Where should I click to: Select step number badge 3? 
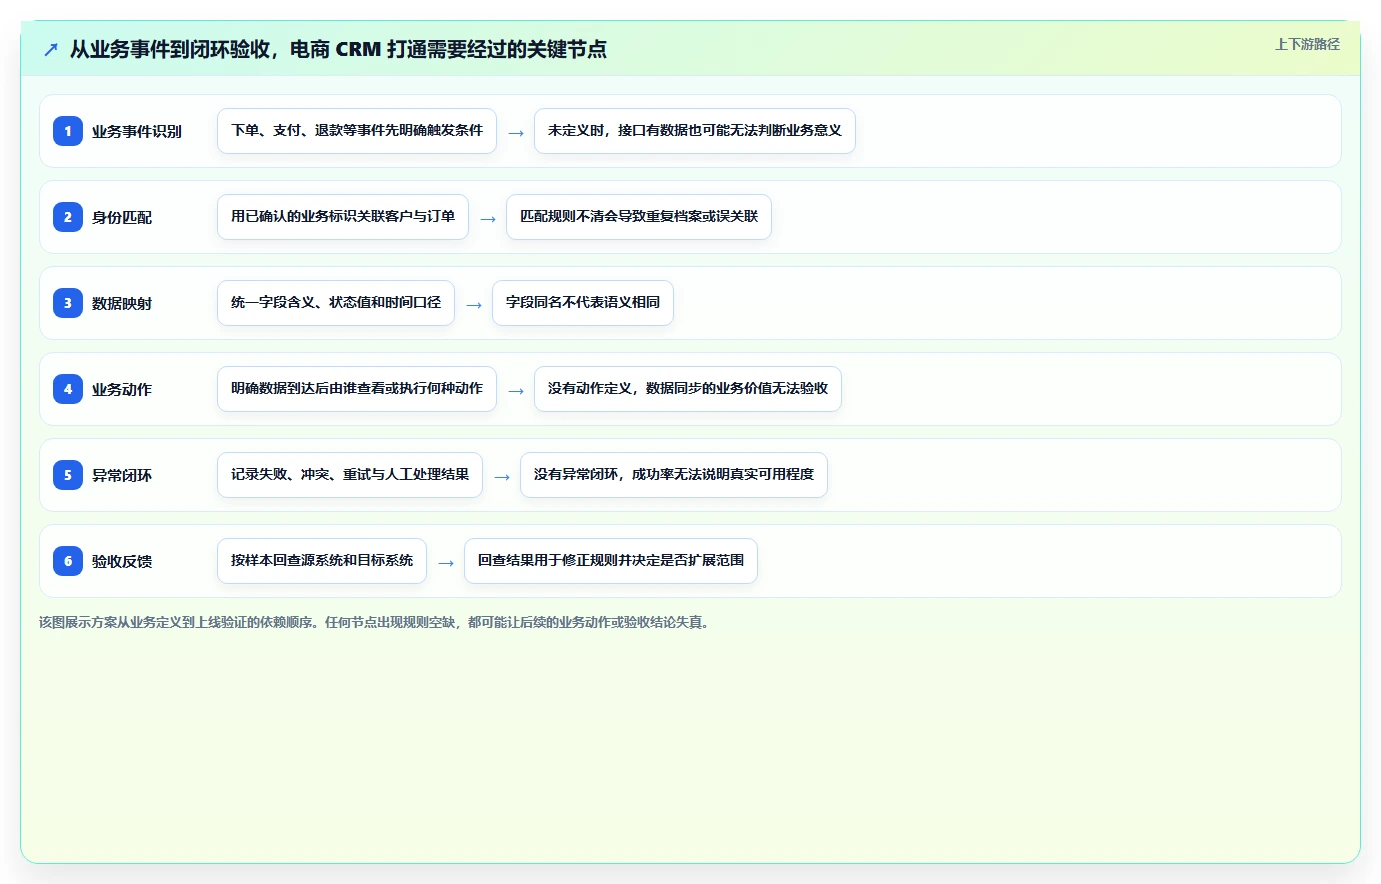click(68, 303)
